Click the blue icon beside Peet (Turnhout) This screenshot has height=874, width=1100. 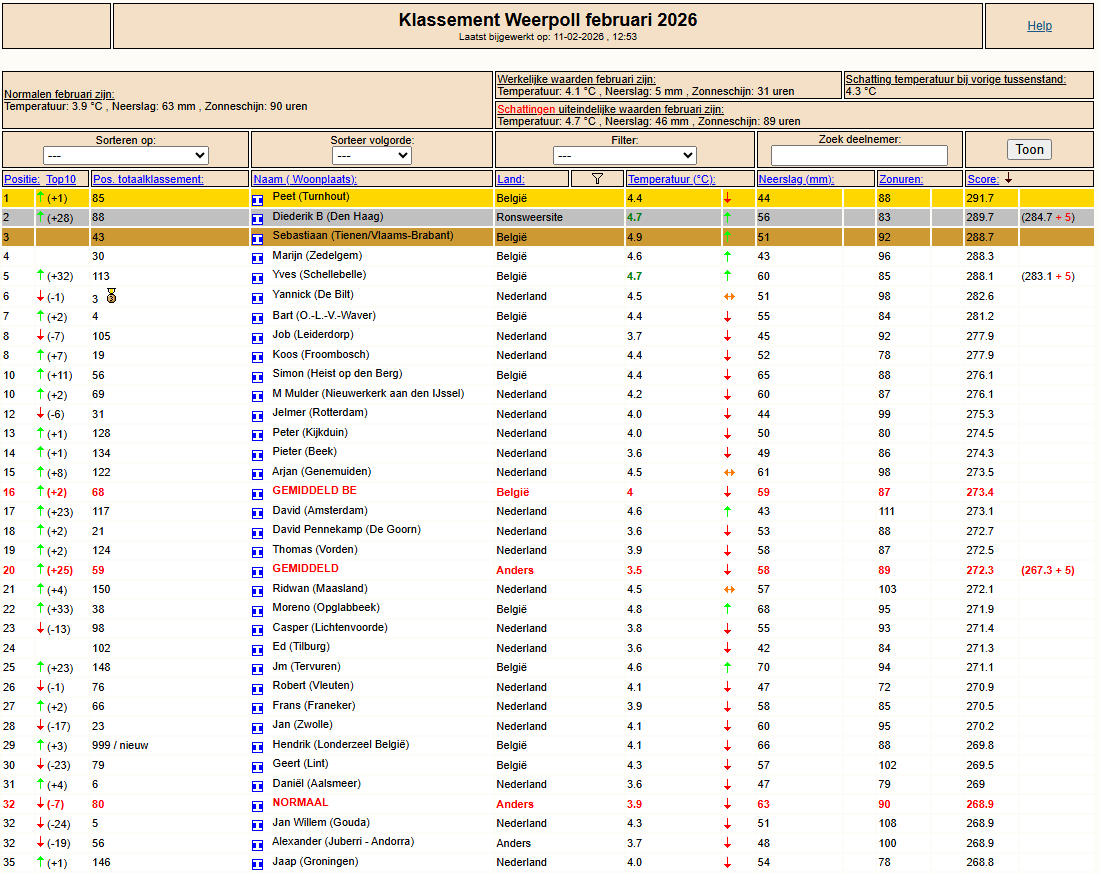(x=257, y=199)
